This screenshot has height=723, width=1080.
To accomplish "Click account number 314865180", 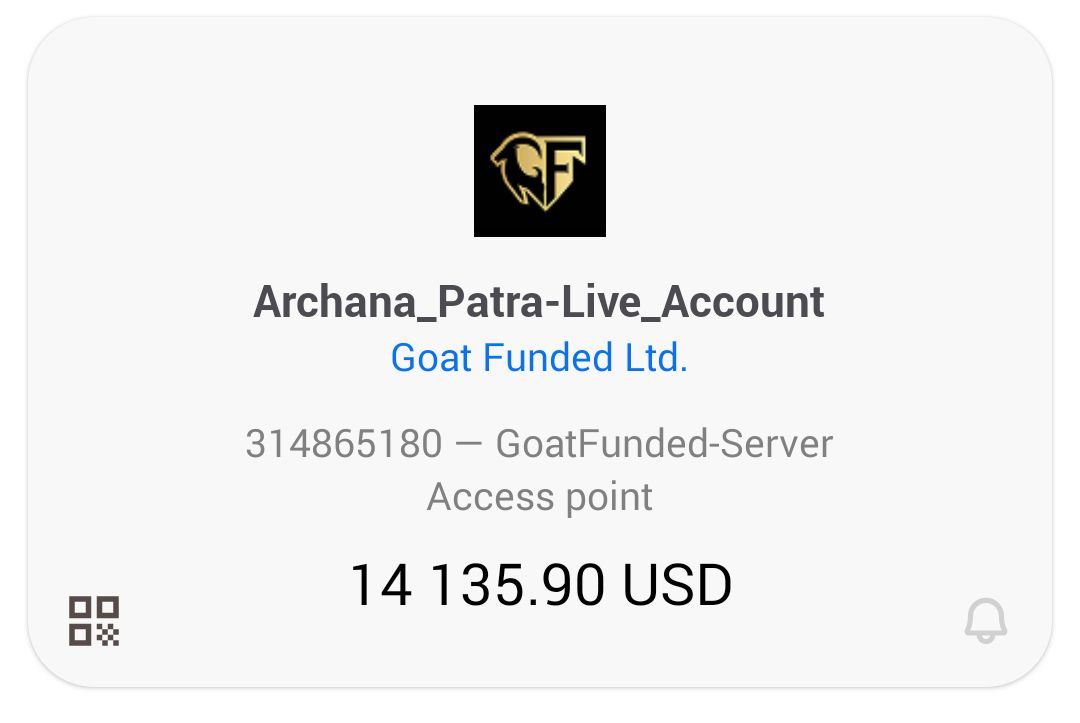I will [343, 443].
